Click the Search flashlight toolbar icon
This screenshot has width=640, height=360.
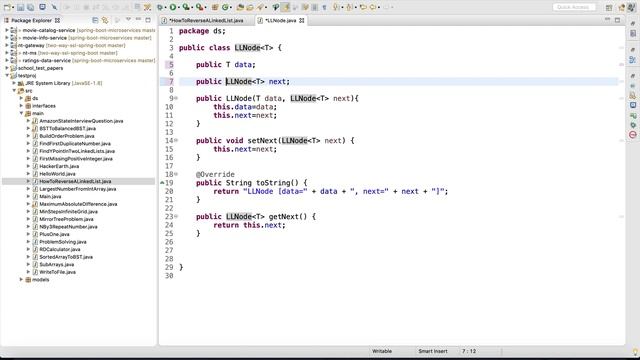point(260,7)
